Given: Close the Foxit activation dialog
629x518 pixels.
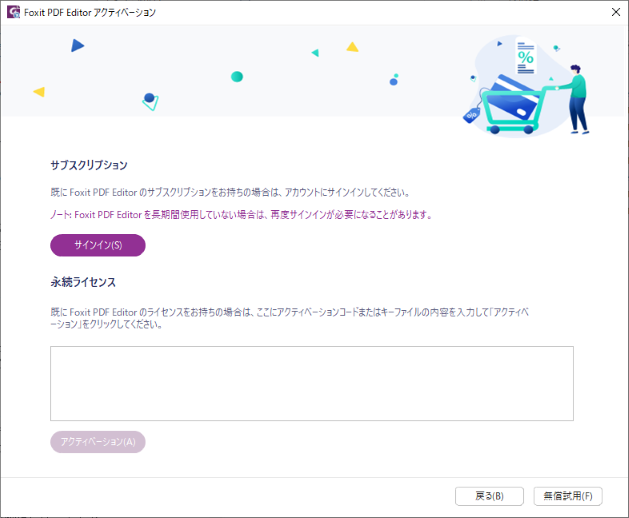Looking at the screenshot, I should pyautogui.click(x=616, y=12).
